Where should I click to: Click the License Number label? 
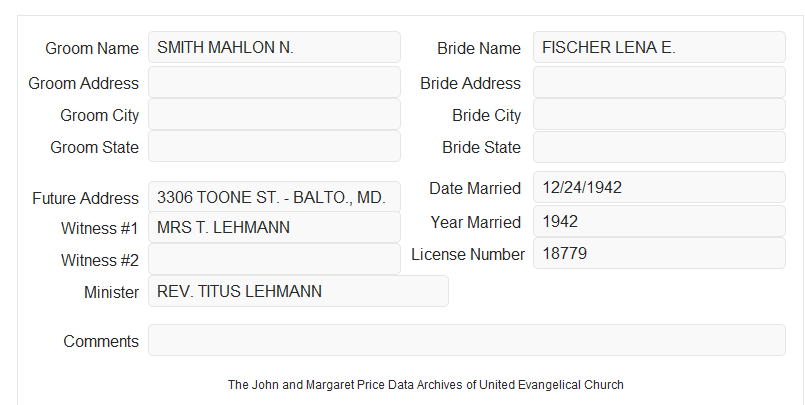[468, 255]
